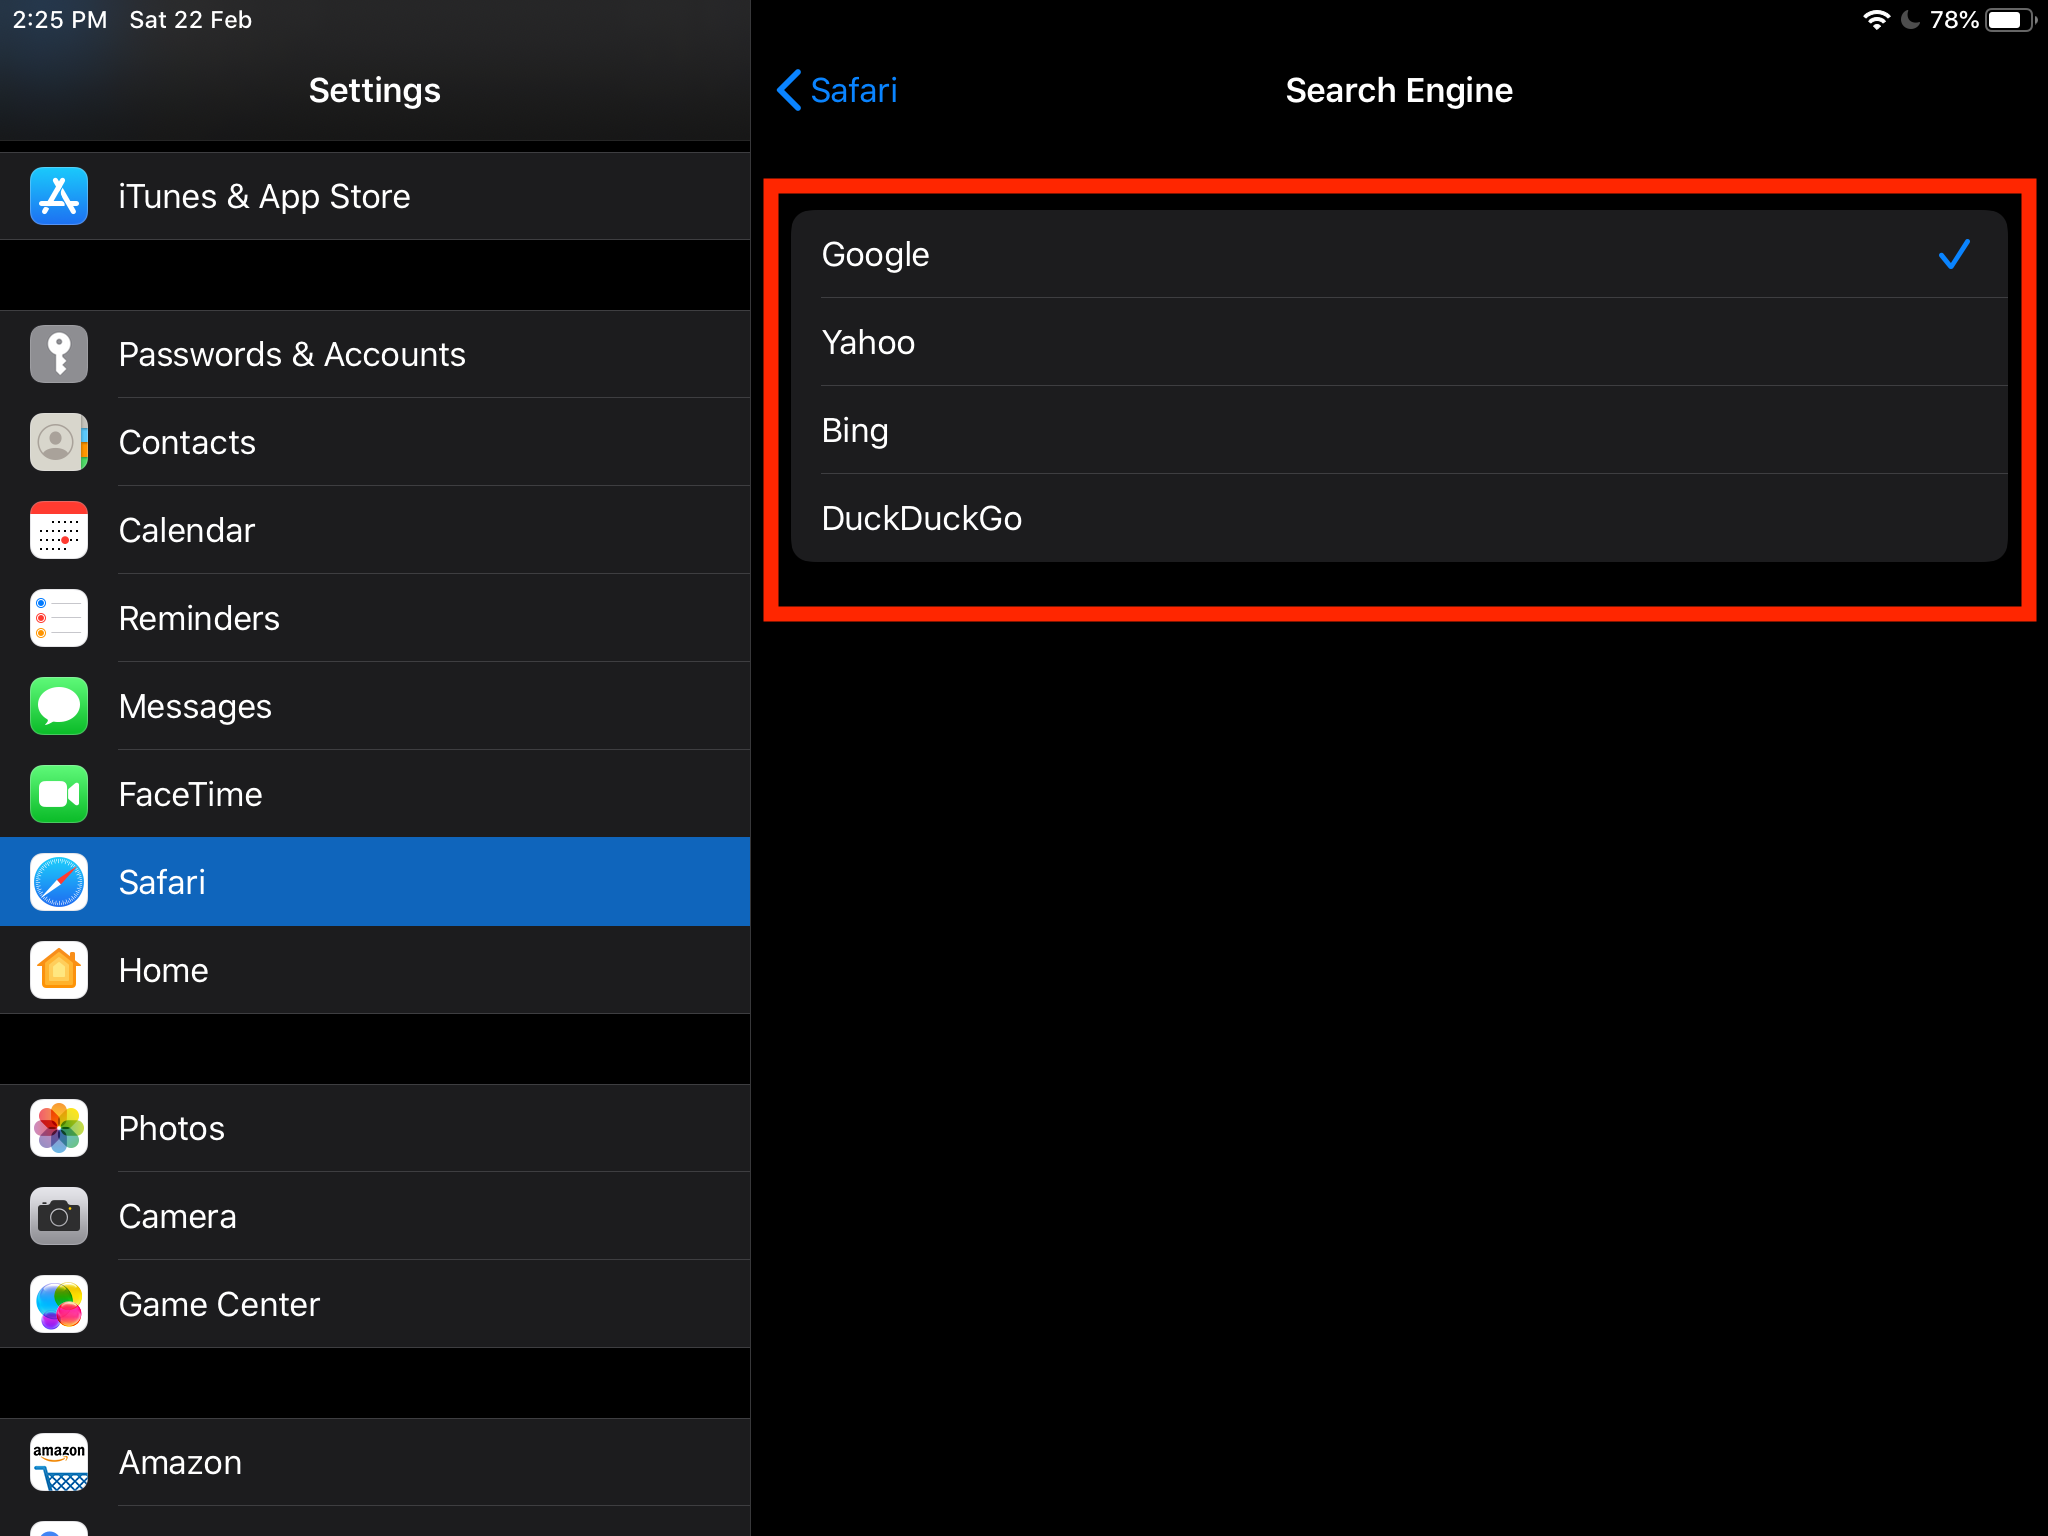The width and height of the screenshot is (2048, 1536).
Task: Tap the Contacts icon
Action: click(59, 442)
